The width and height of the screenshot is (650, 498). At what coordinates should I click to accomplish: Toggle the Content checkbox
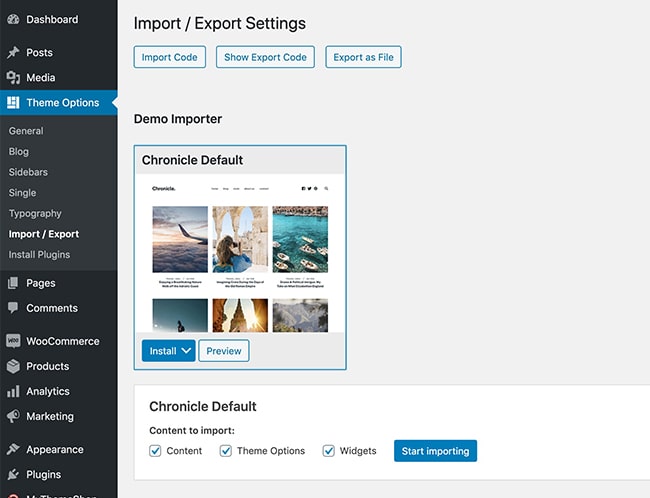pos(155,451)
